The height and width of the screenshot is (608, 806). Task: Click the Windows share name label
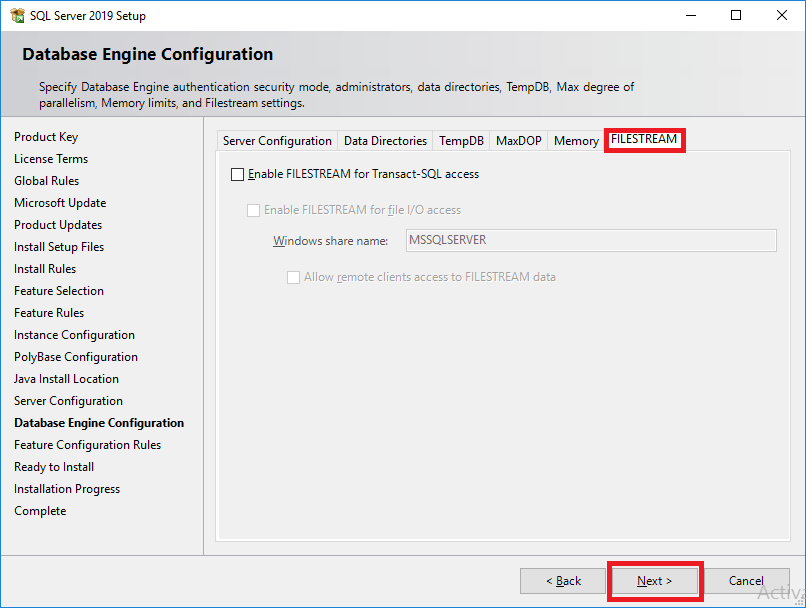331,241
